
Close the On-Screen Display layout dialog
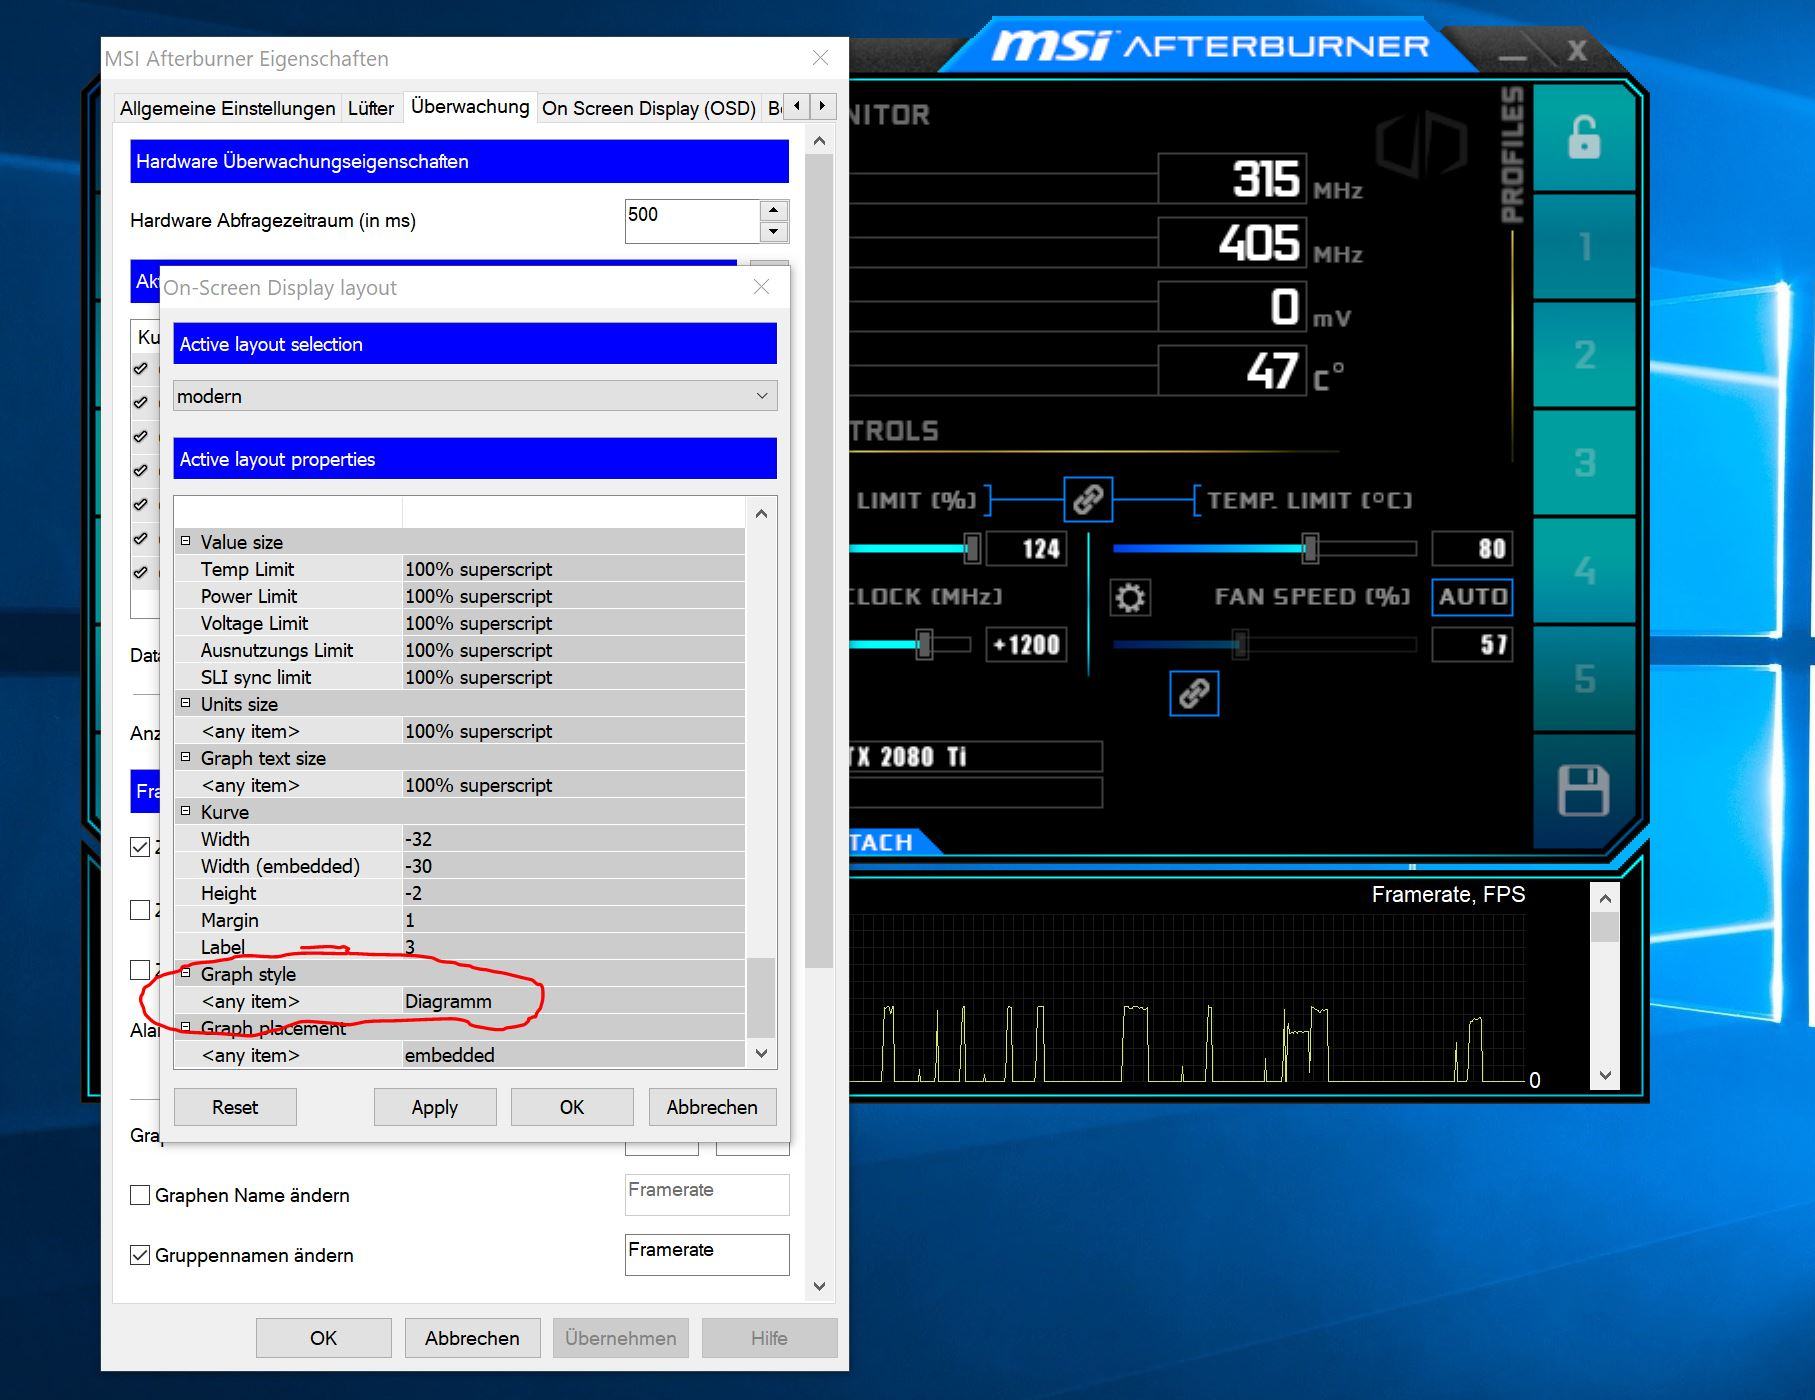tap(761, 287)
